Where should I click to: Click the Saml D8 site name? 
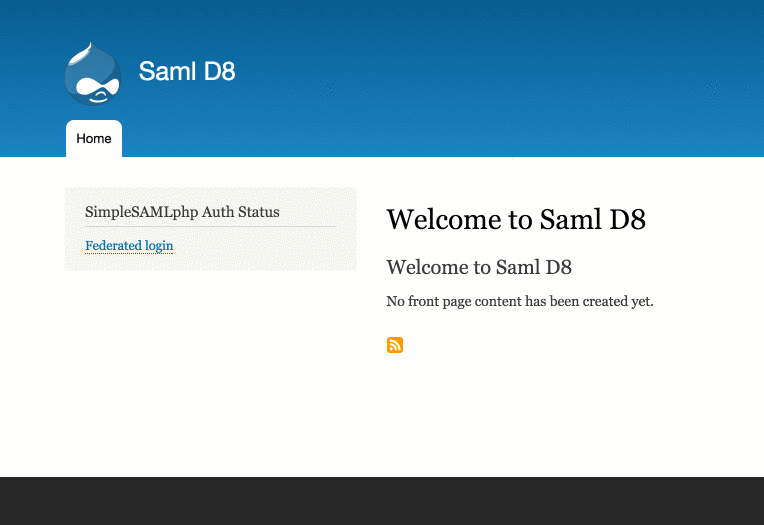tap(187, 71)
